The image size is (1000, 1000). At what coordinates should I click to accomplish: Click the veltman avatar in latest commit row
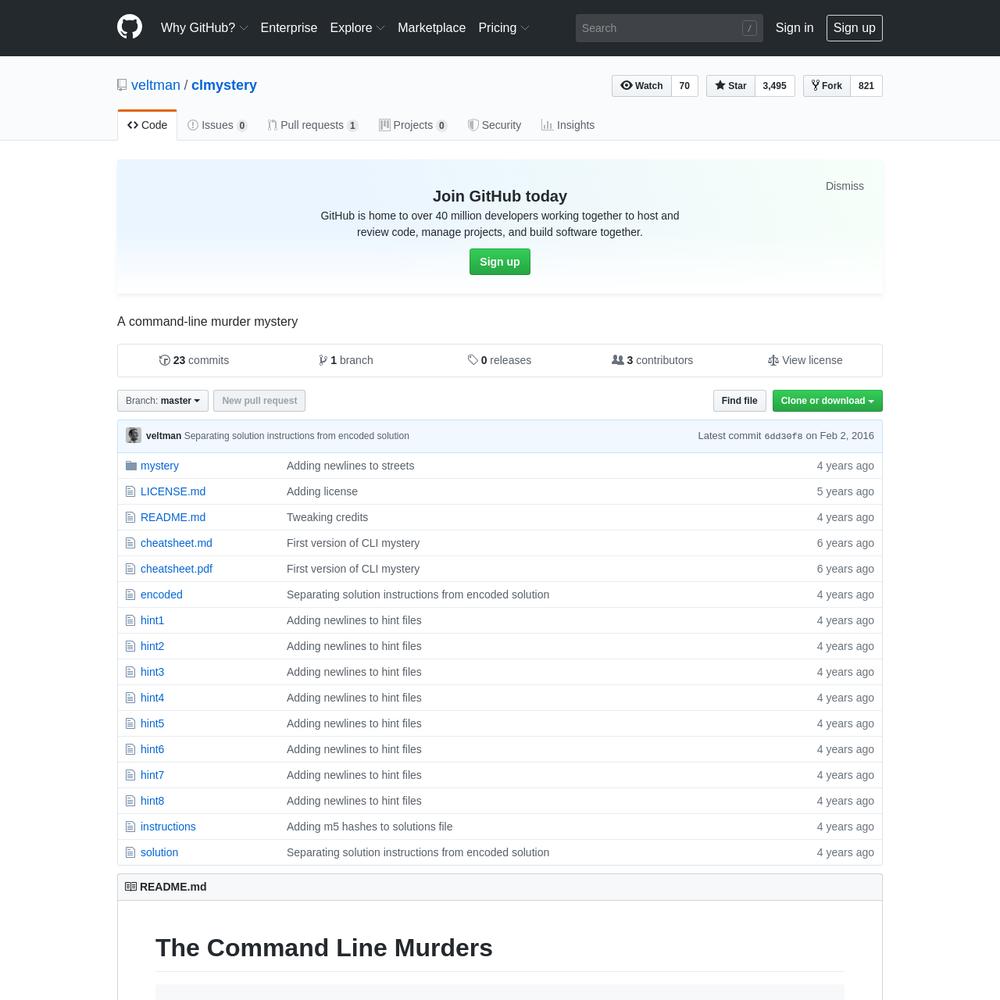coord(133,435)
